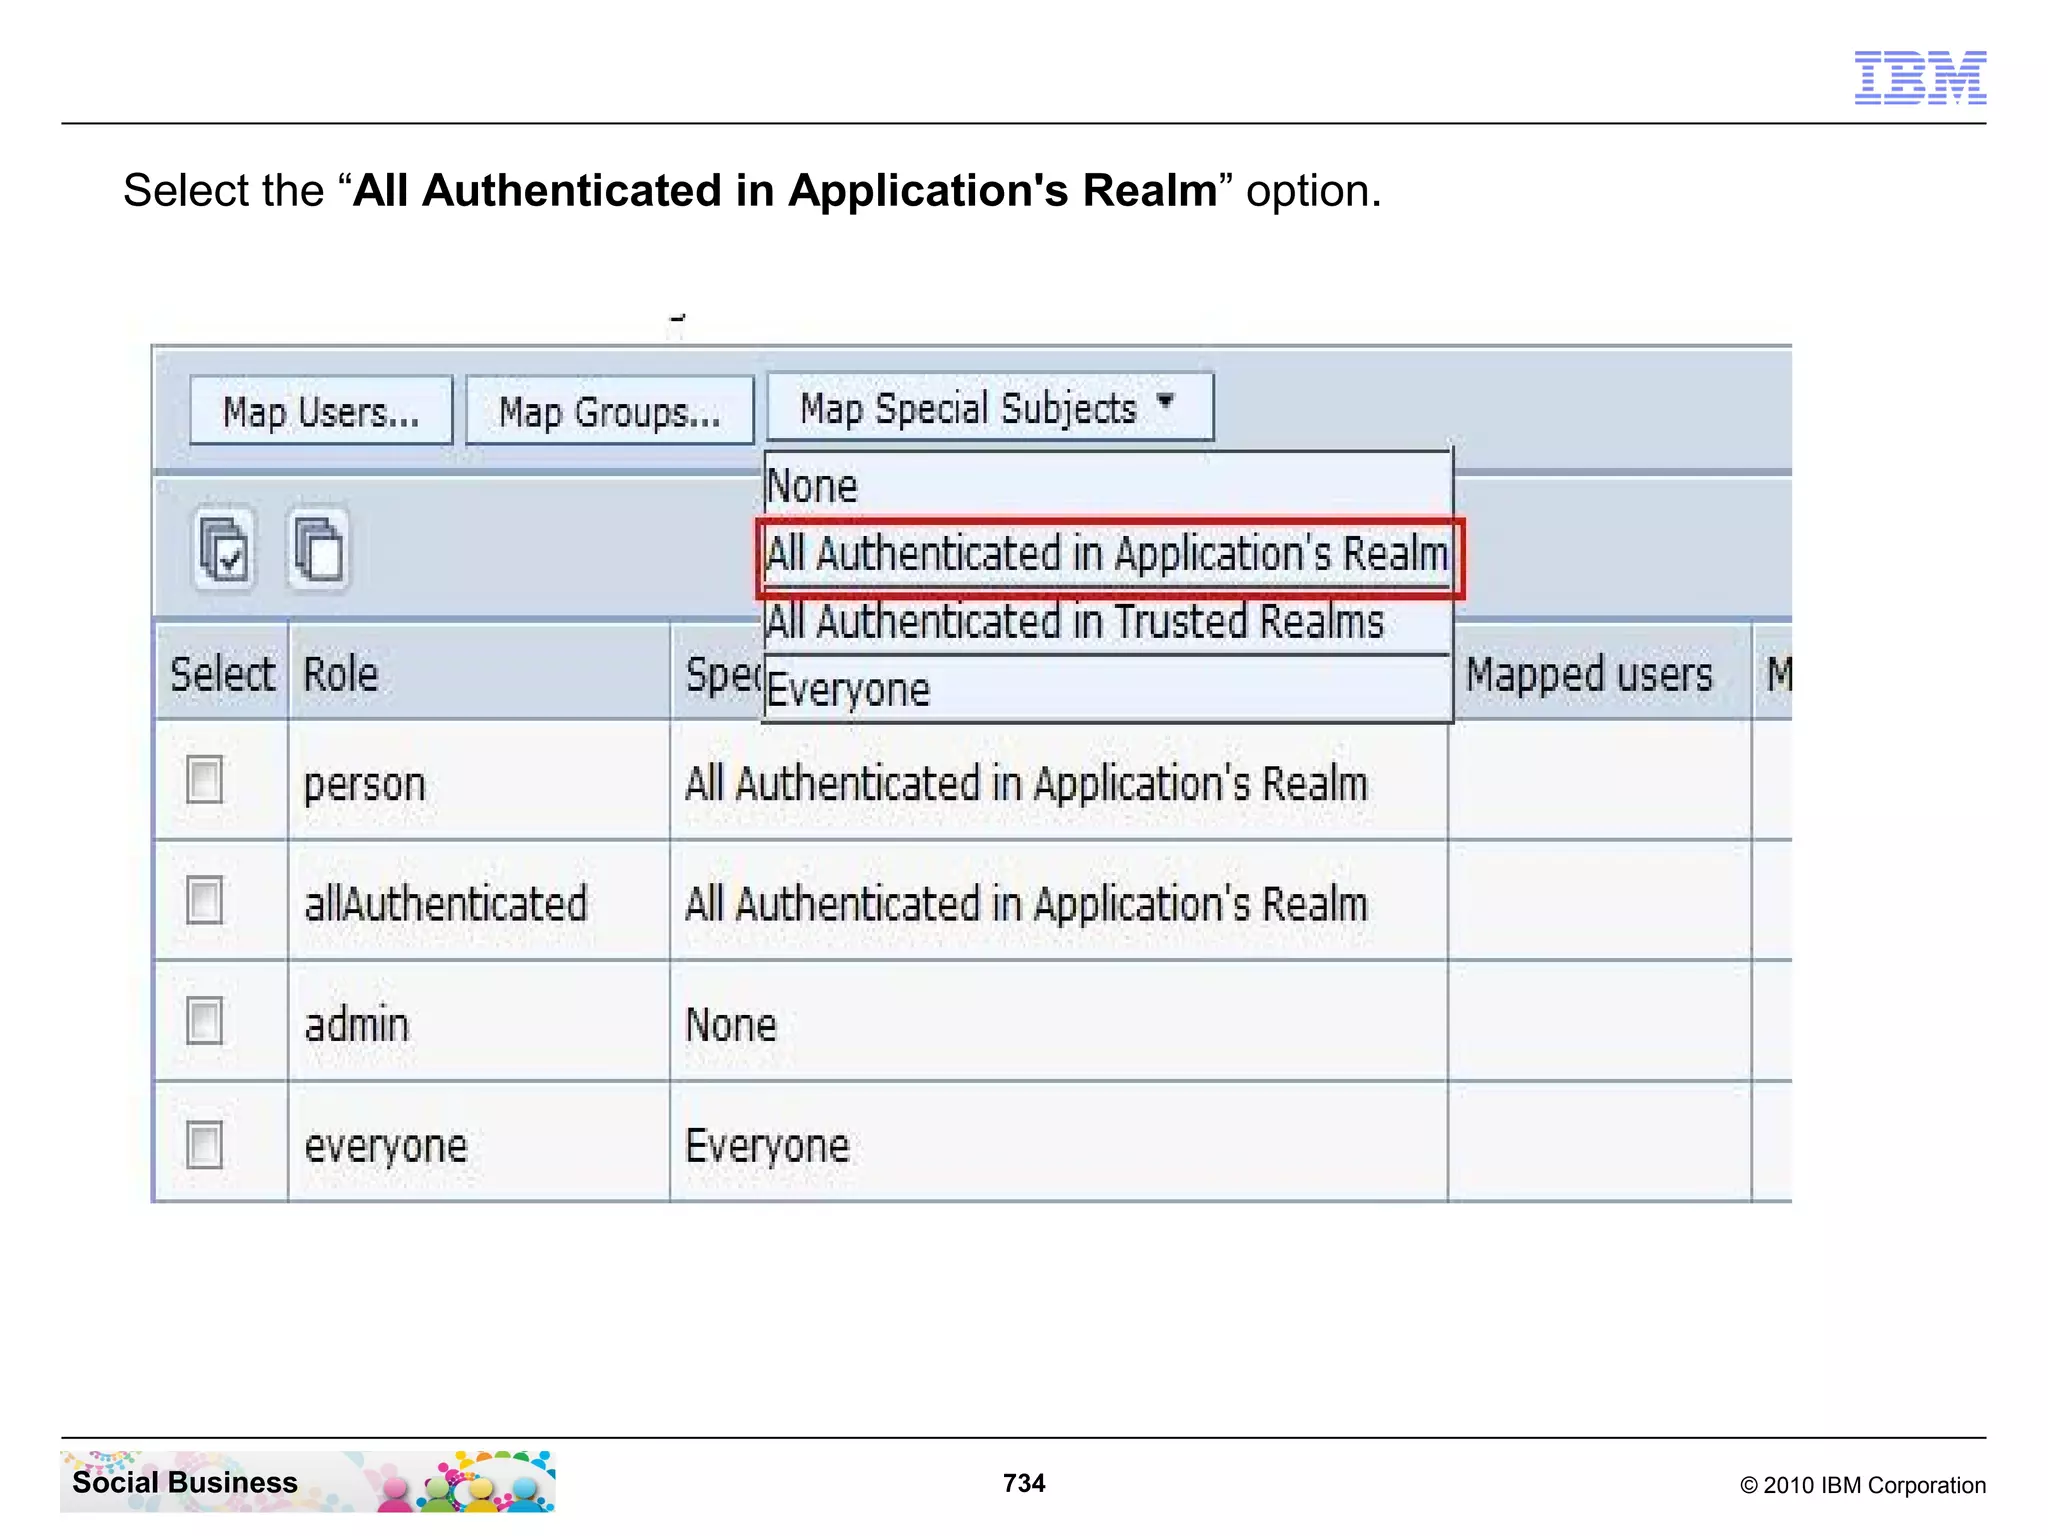
Task: Click the Select All rows icon
Action: tap(224, 549)
